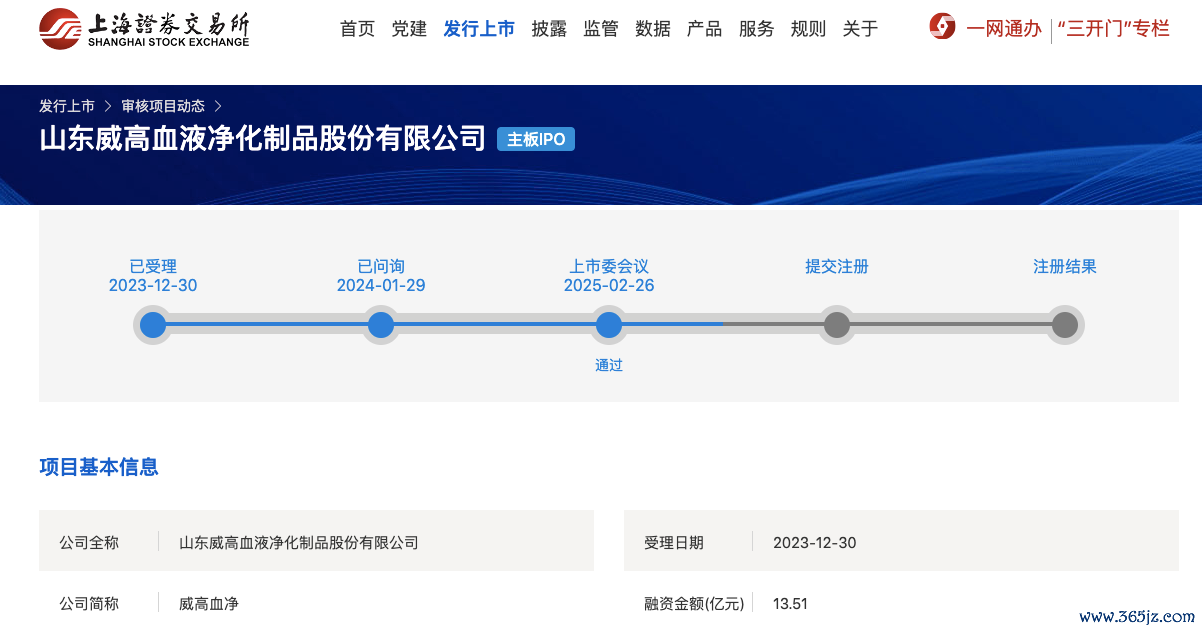Click the 受理日期 field label
Screen dimensions: 1202x632
pyautogui.click(x=674, y=543)
